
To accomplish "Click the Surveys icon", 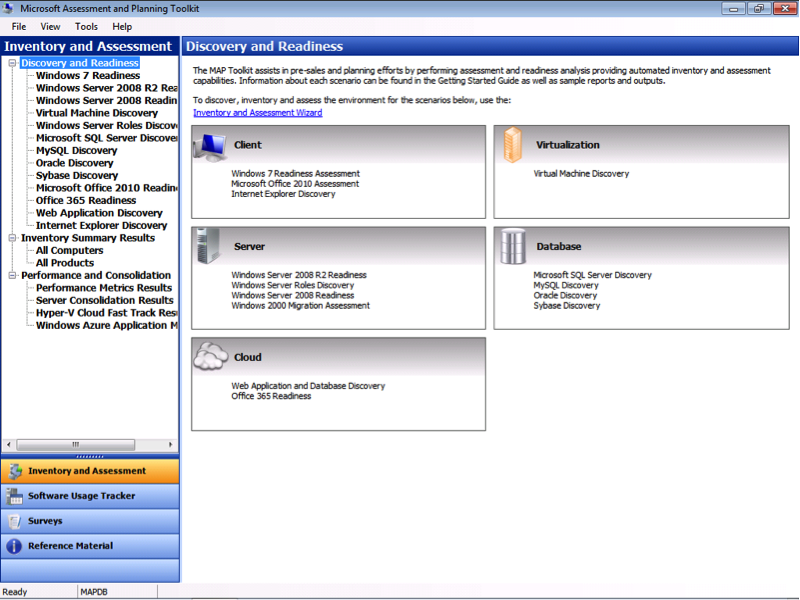I will click(x=14, y=521).
